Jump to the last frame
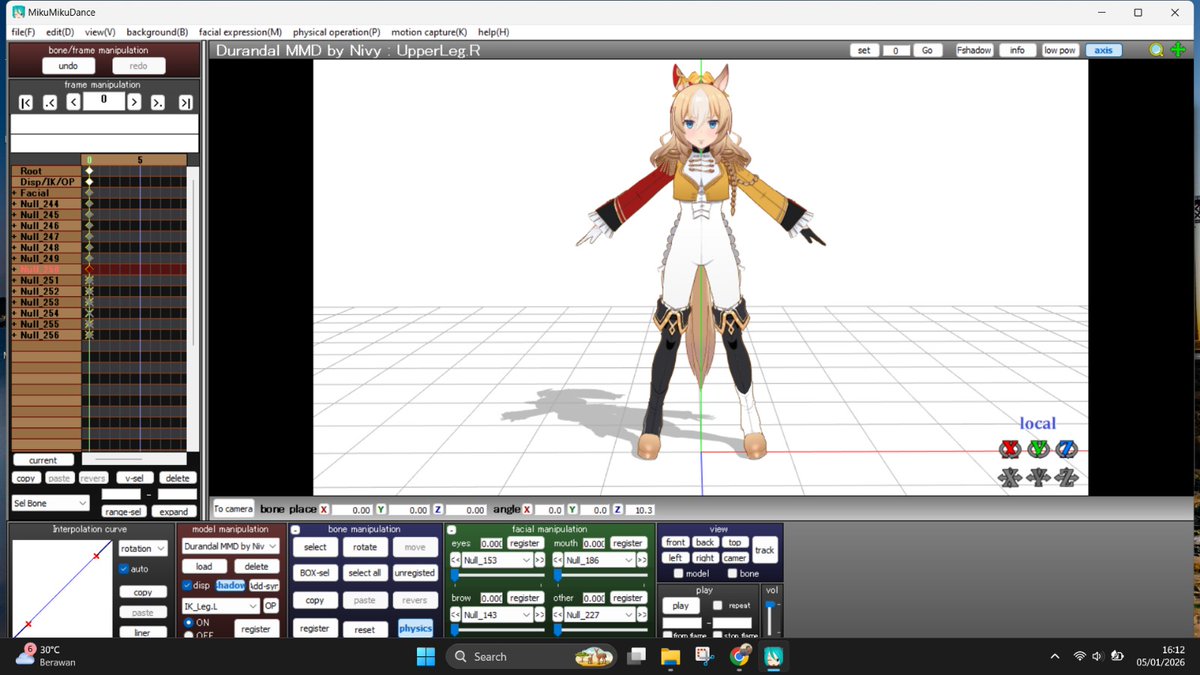1200x675 pixels. tap(186, 102)
